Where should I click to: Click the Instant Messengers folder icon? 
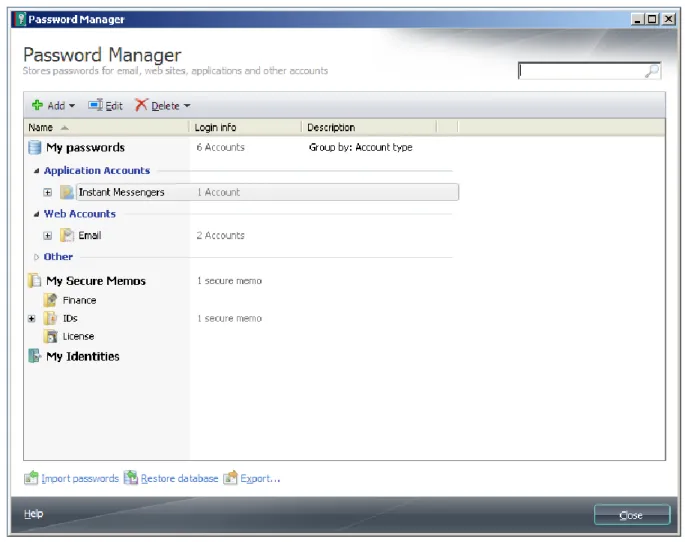point(67,192)
